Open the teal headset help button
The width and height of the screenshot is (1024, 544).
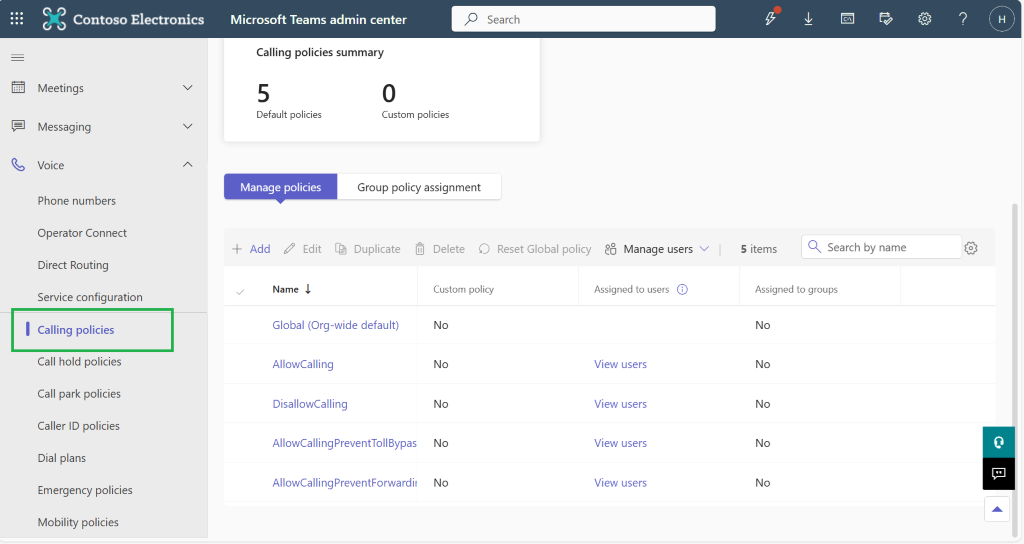pyautogui.click(x=999, y=442)
